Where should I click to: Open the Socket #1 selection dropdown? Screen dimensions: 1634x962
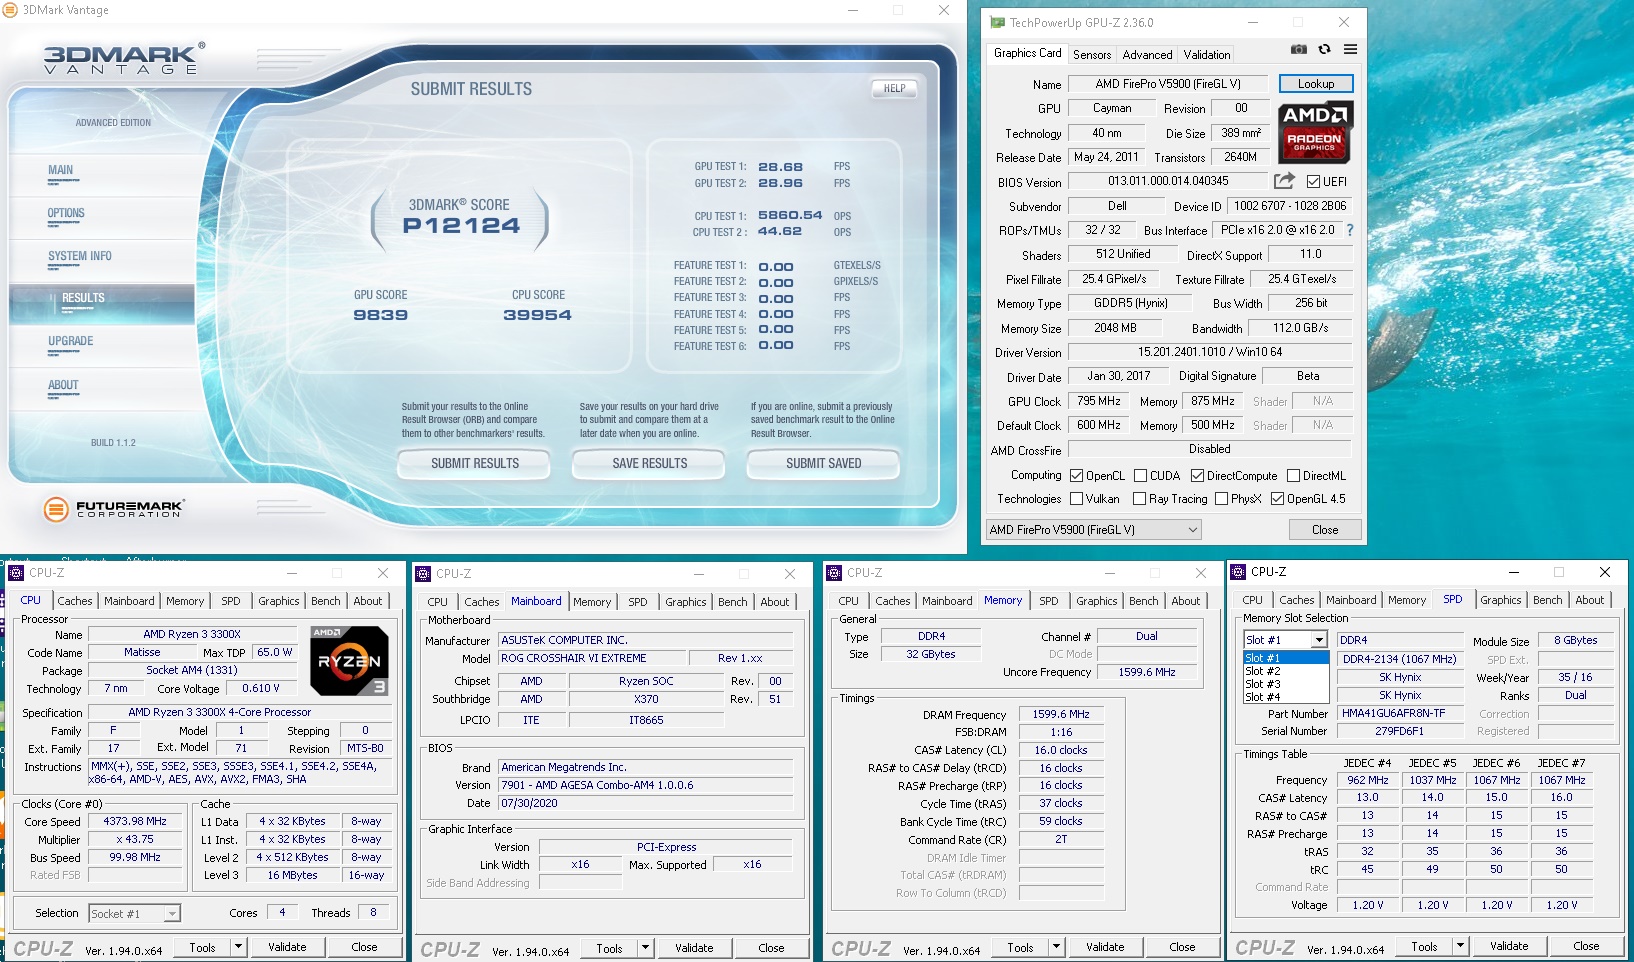pos(134,913)
